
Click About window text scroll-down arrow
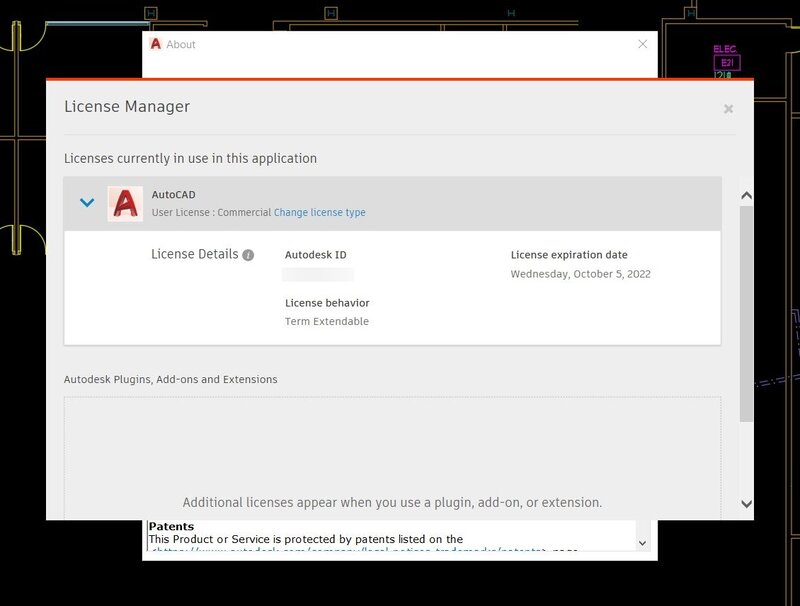pos(642,543)
